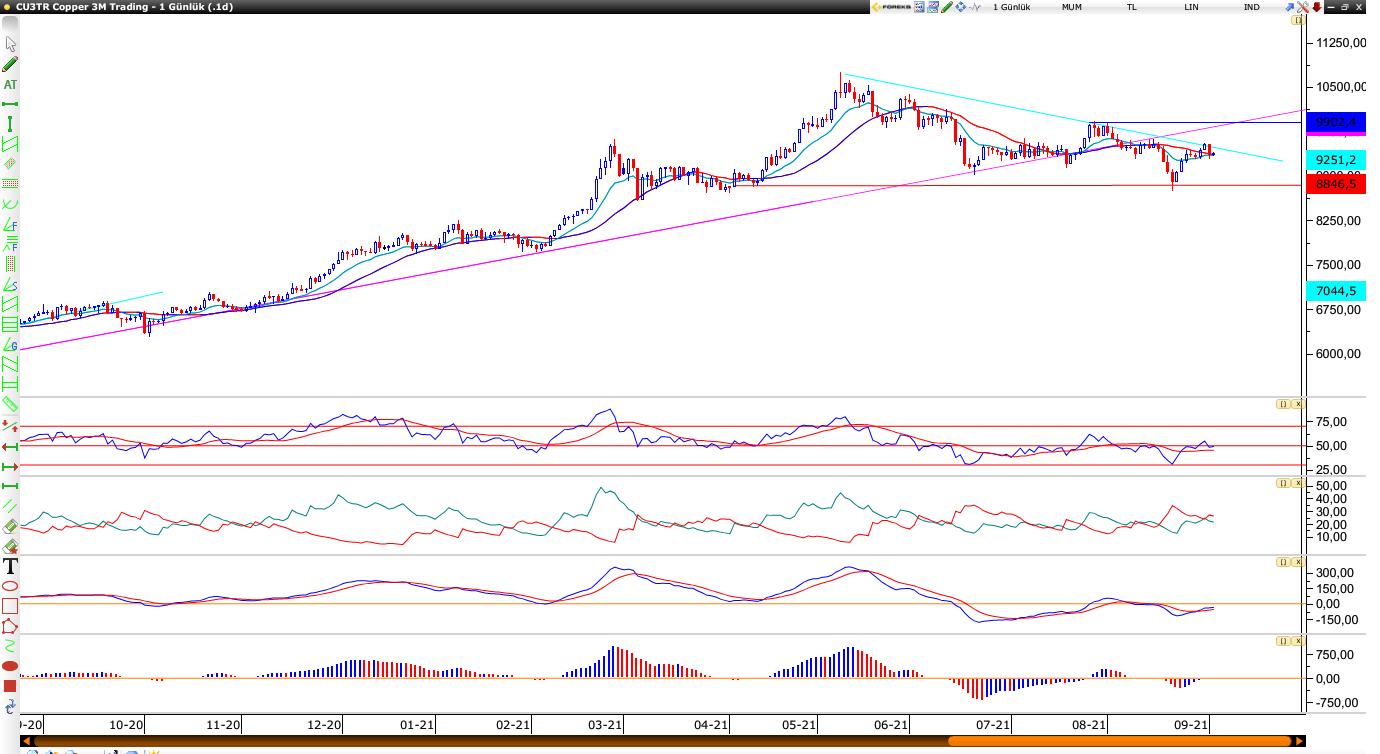
Task: Click the blue refresh arrows icon
Action: click(x=11, y=705)
